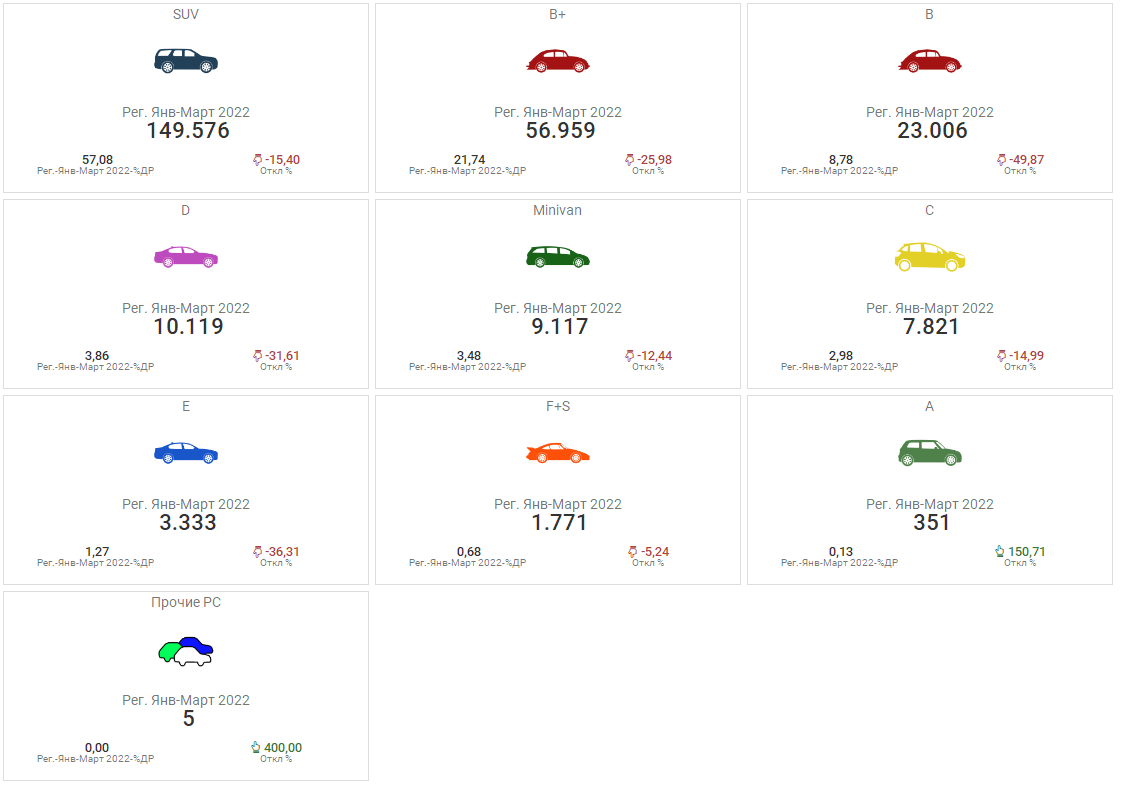Viewport: 1122px width, 793px height.
Task: Click the Minivan card title
Action: (558, 211)
